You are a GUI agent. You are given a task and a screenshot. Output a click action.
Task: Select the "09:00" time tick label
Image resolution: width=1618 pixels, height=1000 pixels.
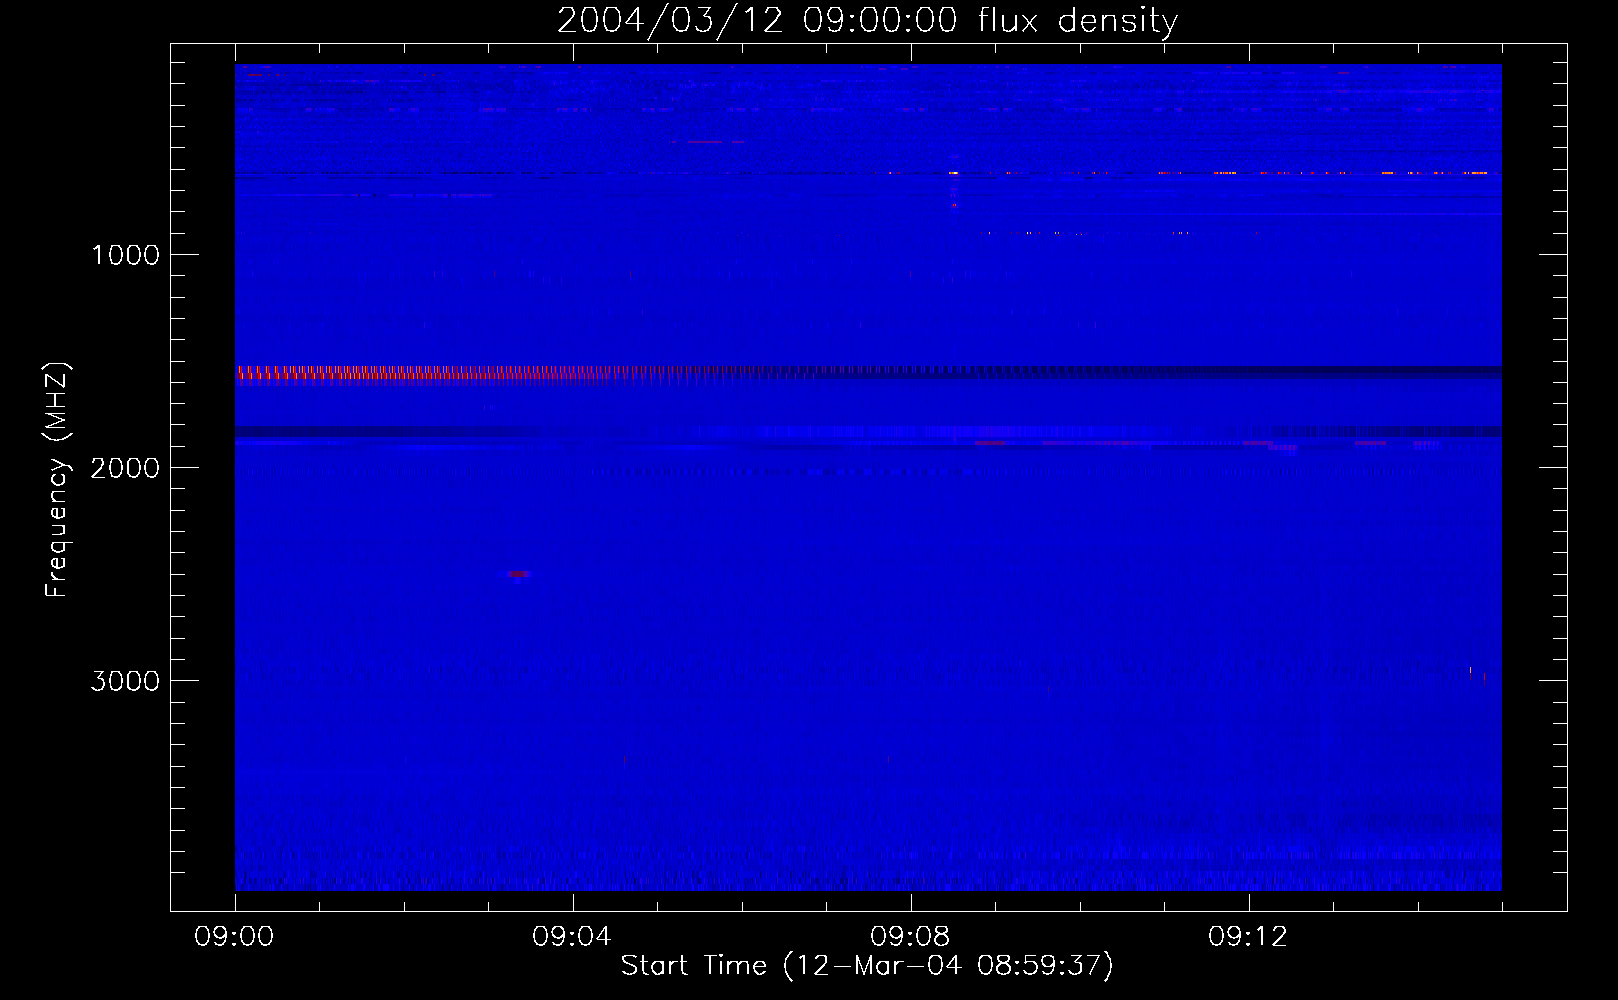point(234,937)
